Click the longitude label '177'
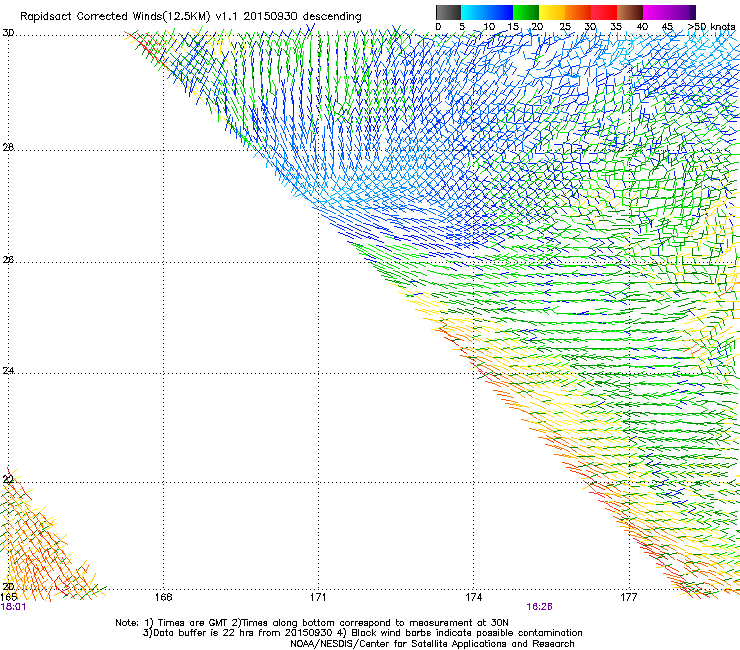740x650 pixels. [x=629, y=597]
